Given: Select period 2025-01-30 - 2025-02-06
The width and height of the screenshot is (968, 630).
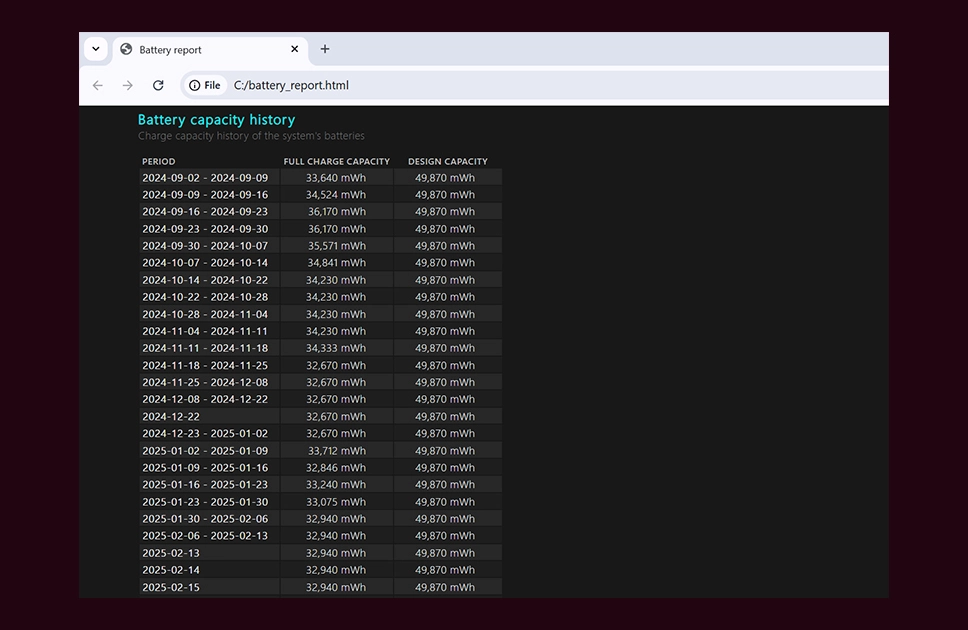Looking at the screenshot, I should 205,519.
